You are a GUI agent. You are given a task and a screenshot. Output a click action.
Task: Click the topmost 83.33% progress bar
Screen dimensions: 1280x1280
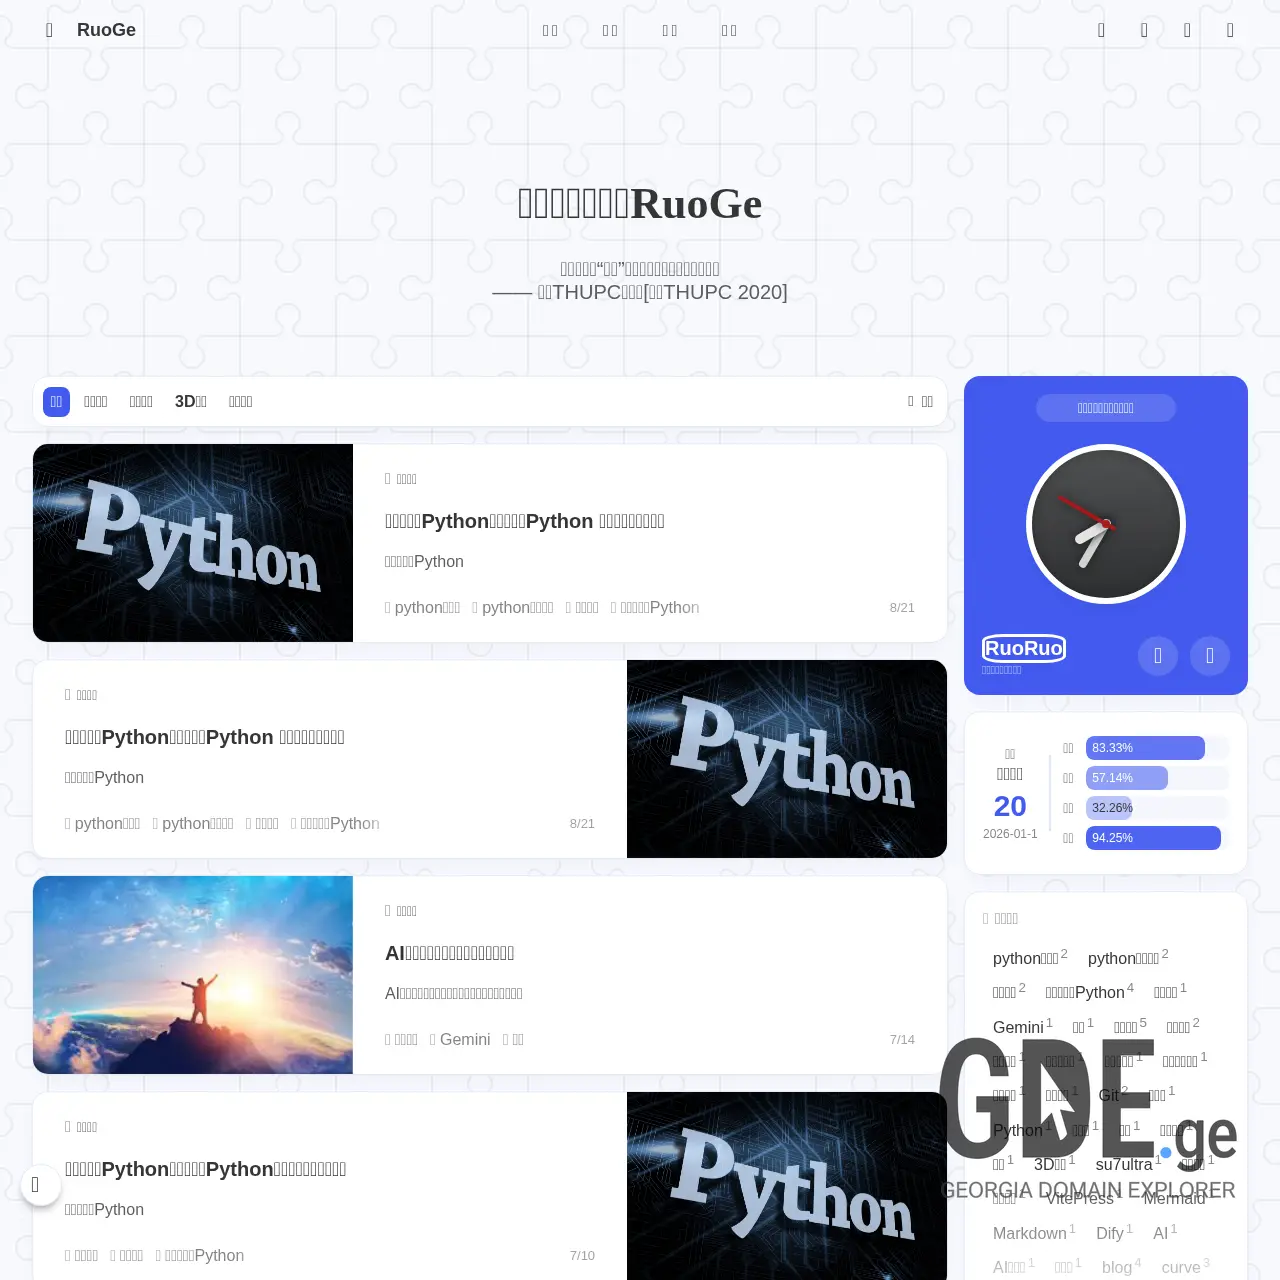(x=1145, y=748)
